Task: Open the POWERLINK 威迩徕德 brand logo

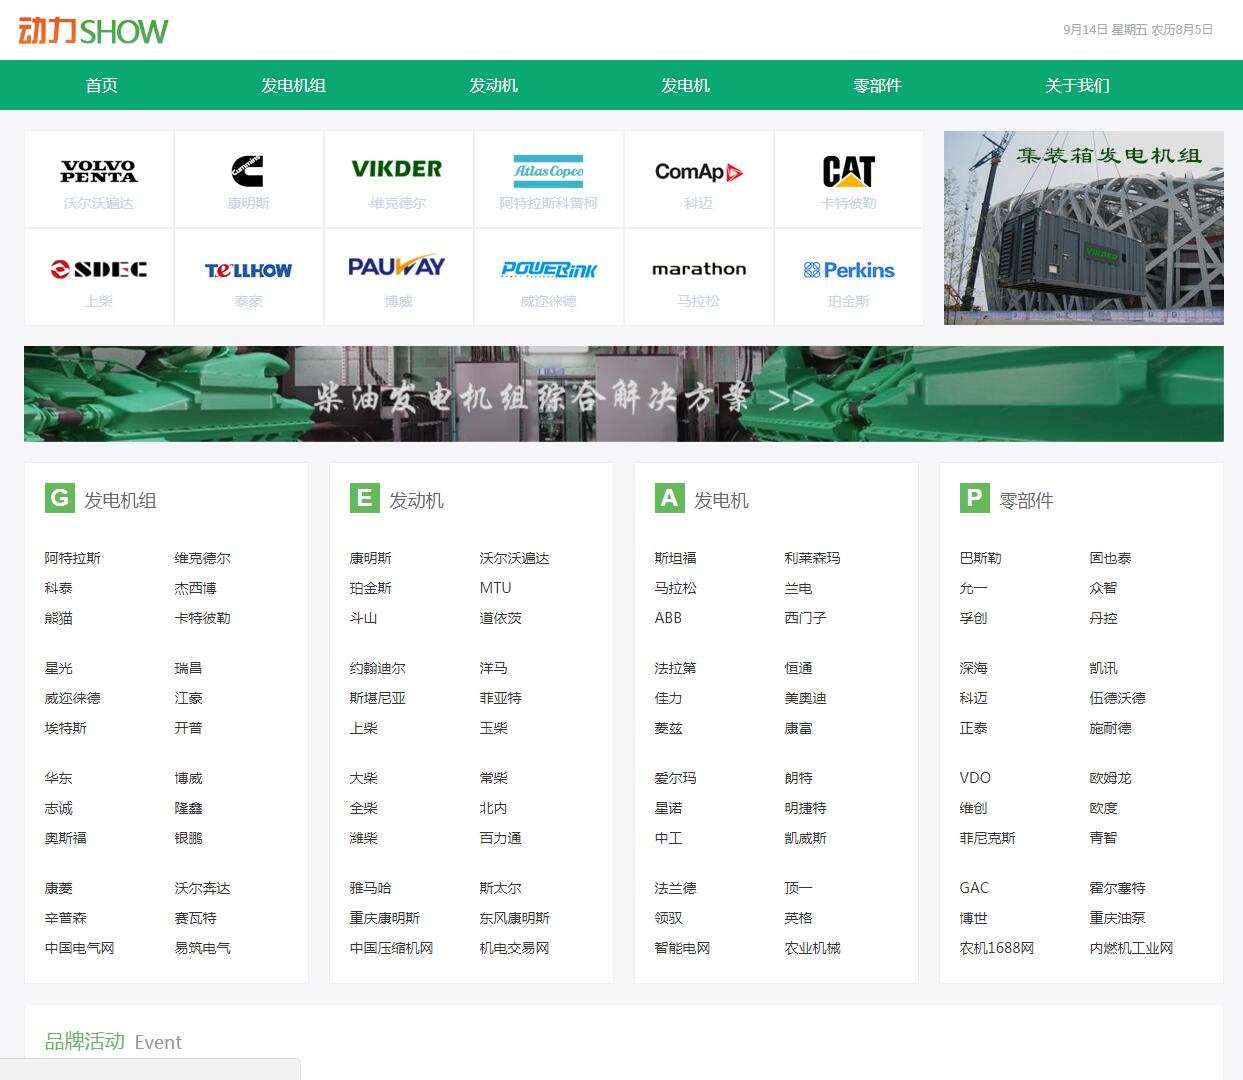Action: point(548,269)
